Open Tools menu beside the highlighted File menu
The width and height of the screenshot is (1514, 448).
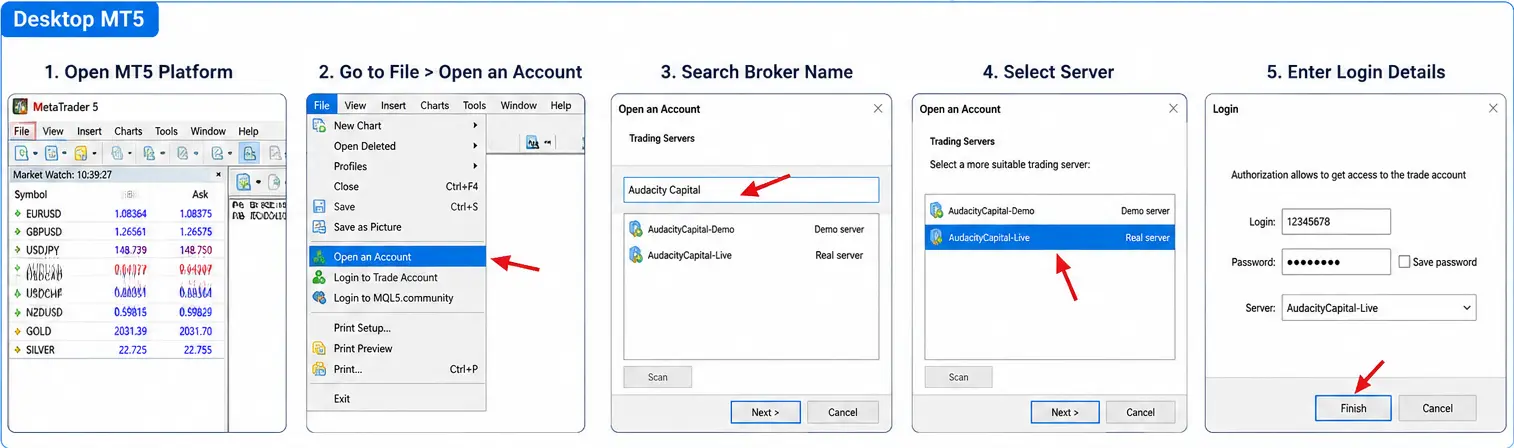point(474,105)
